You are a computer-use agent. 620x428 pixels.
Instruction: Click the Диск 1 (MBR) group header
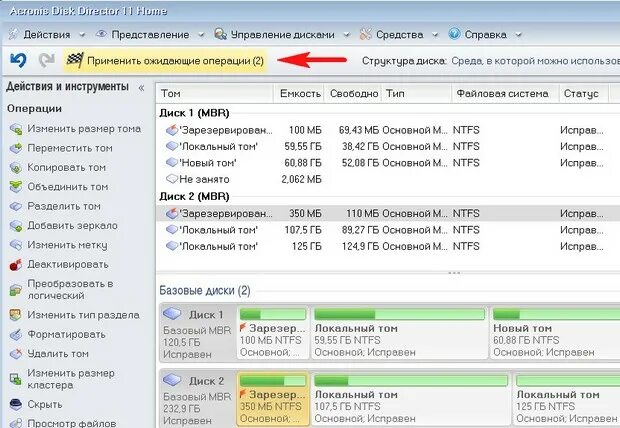[195, 113]
